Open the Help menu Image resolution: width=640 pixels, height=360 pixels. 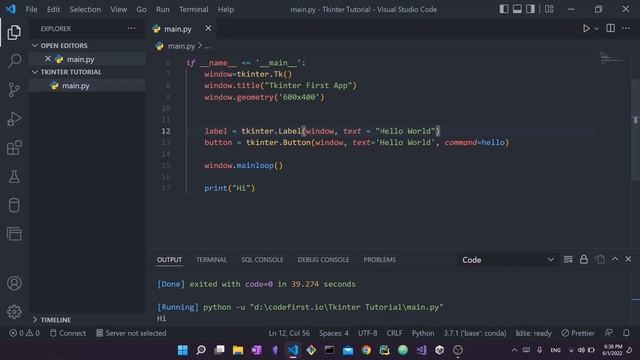pyautogui.click(x=225, y=9)
